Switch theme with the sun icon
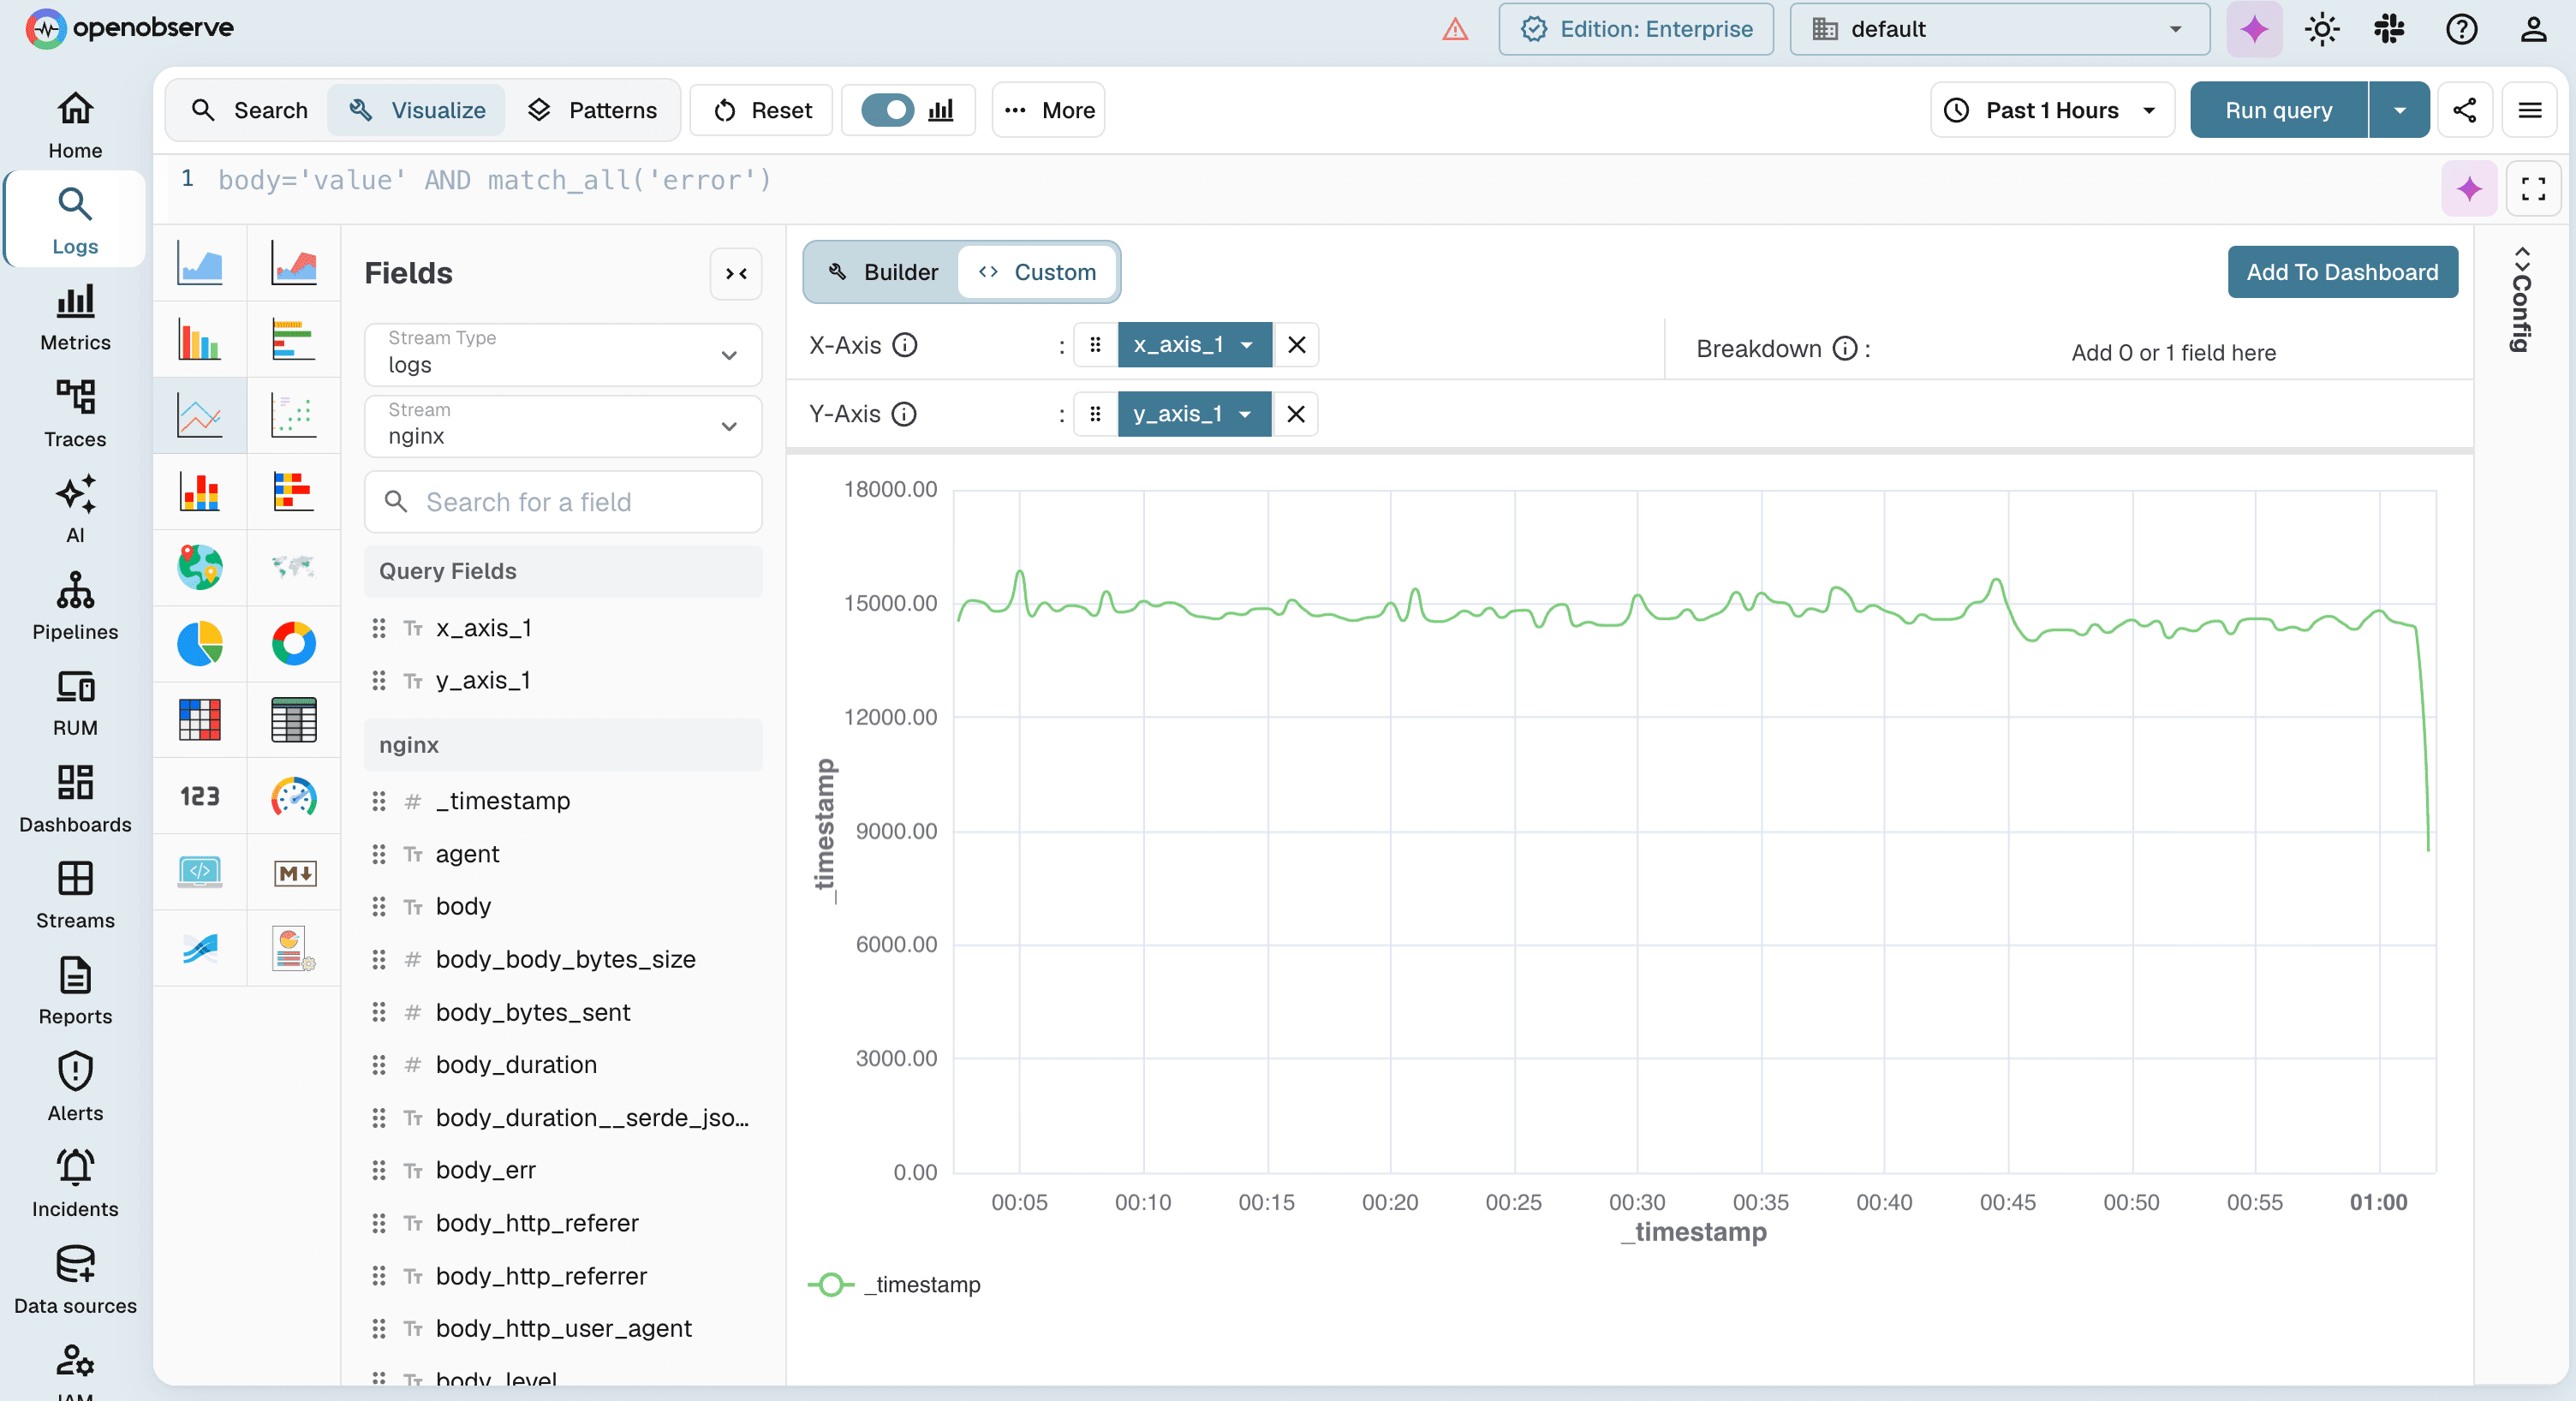Image resolution: width=2576 pixels, height=1401 pixels. point(2322,29)
